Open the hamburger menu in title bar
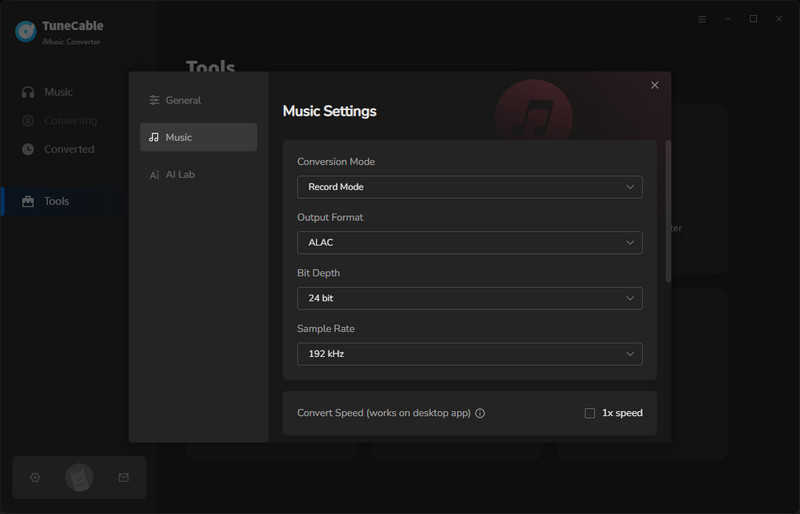This screenshot has height=514, width=800. (x=702, y=19)
